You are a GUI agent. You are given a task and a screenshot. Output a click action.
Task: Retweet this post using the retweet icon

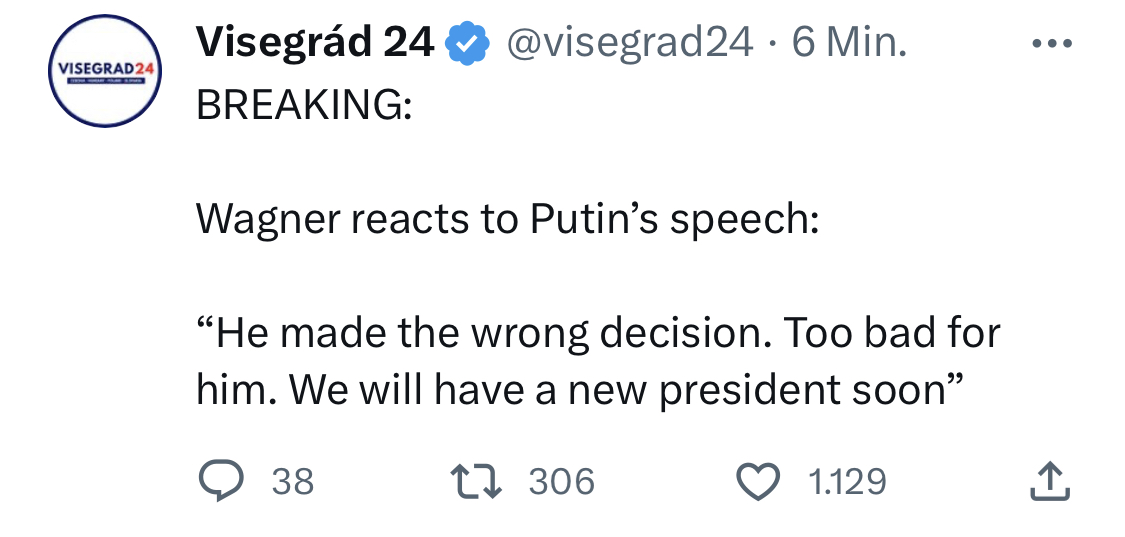click(x=480, y=482)
